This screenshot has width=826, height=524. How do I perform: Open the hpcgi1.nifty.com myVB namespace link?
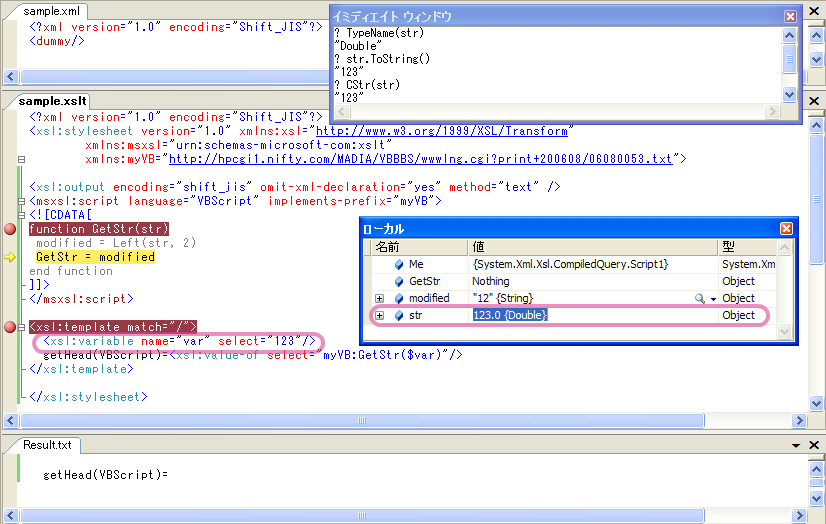[420, 159]
